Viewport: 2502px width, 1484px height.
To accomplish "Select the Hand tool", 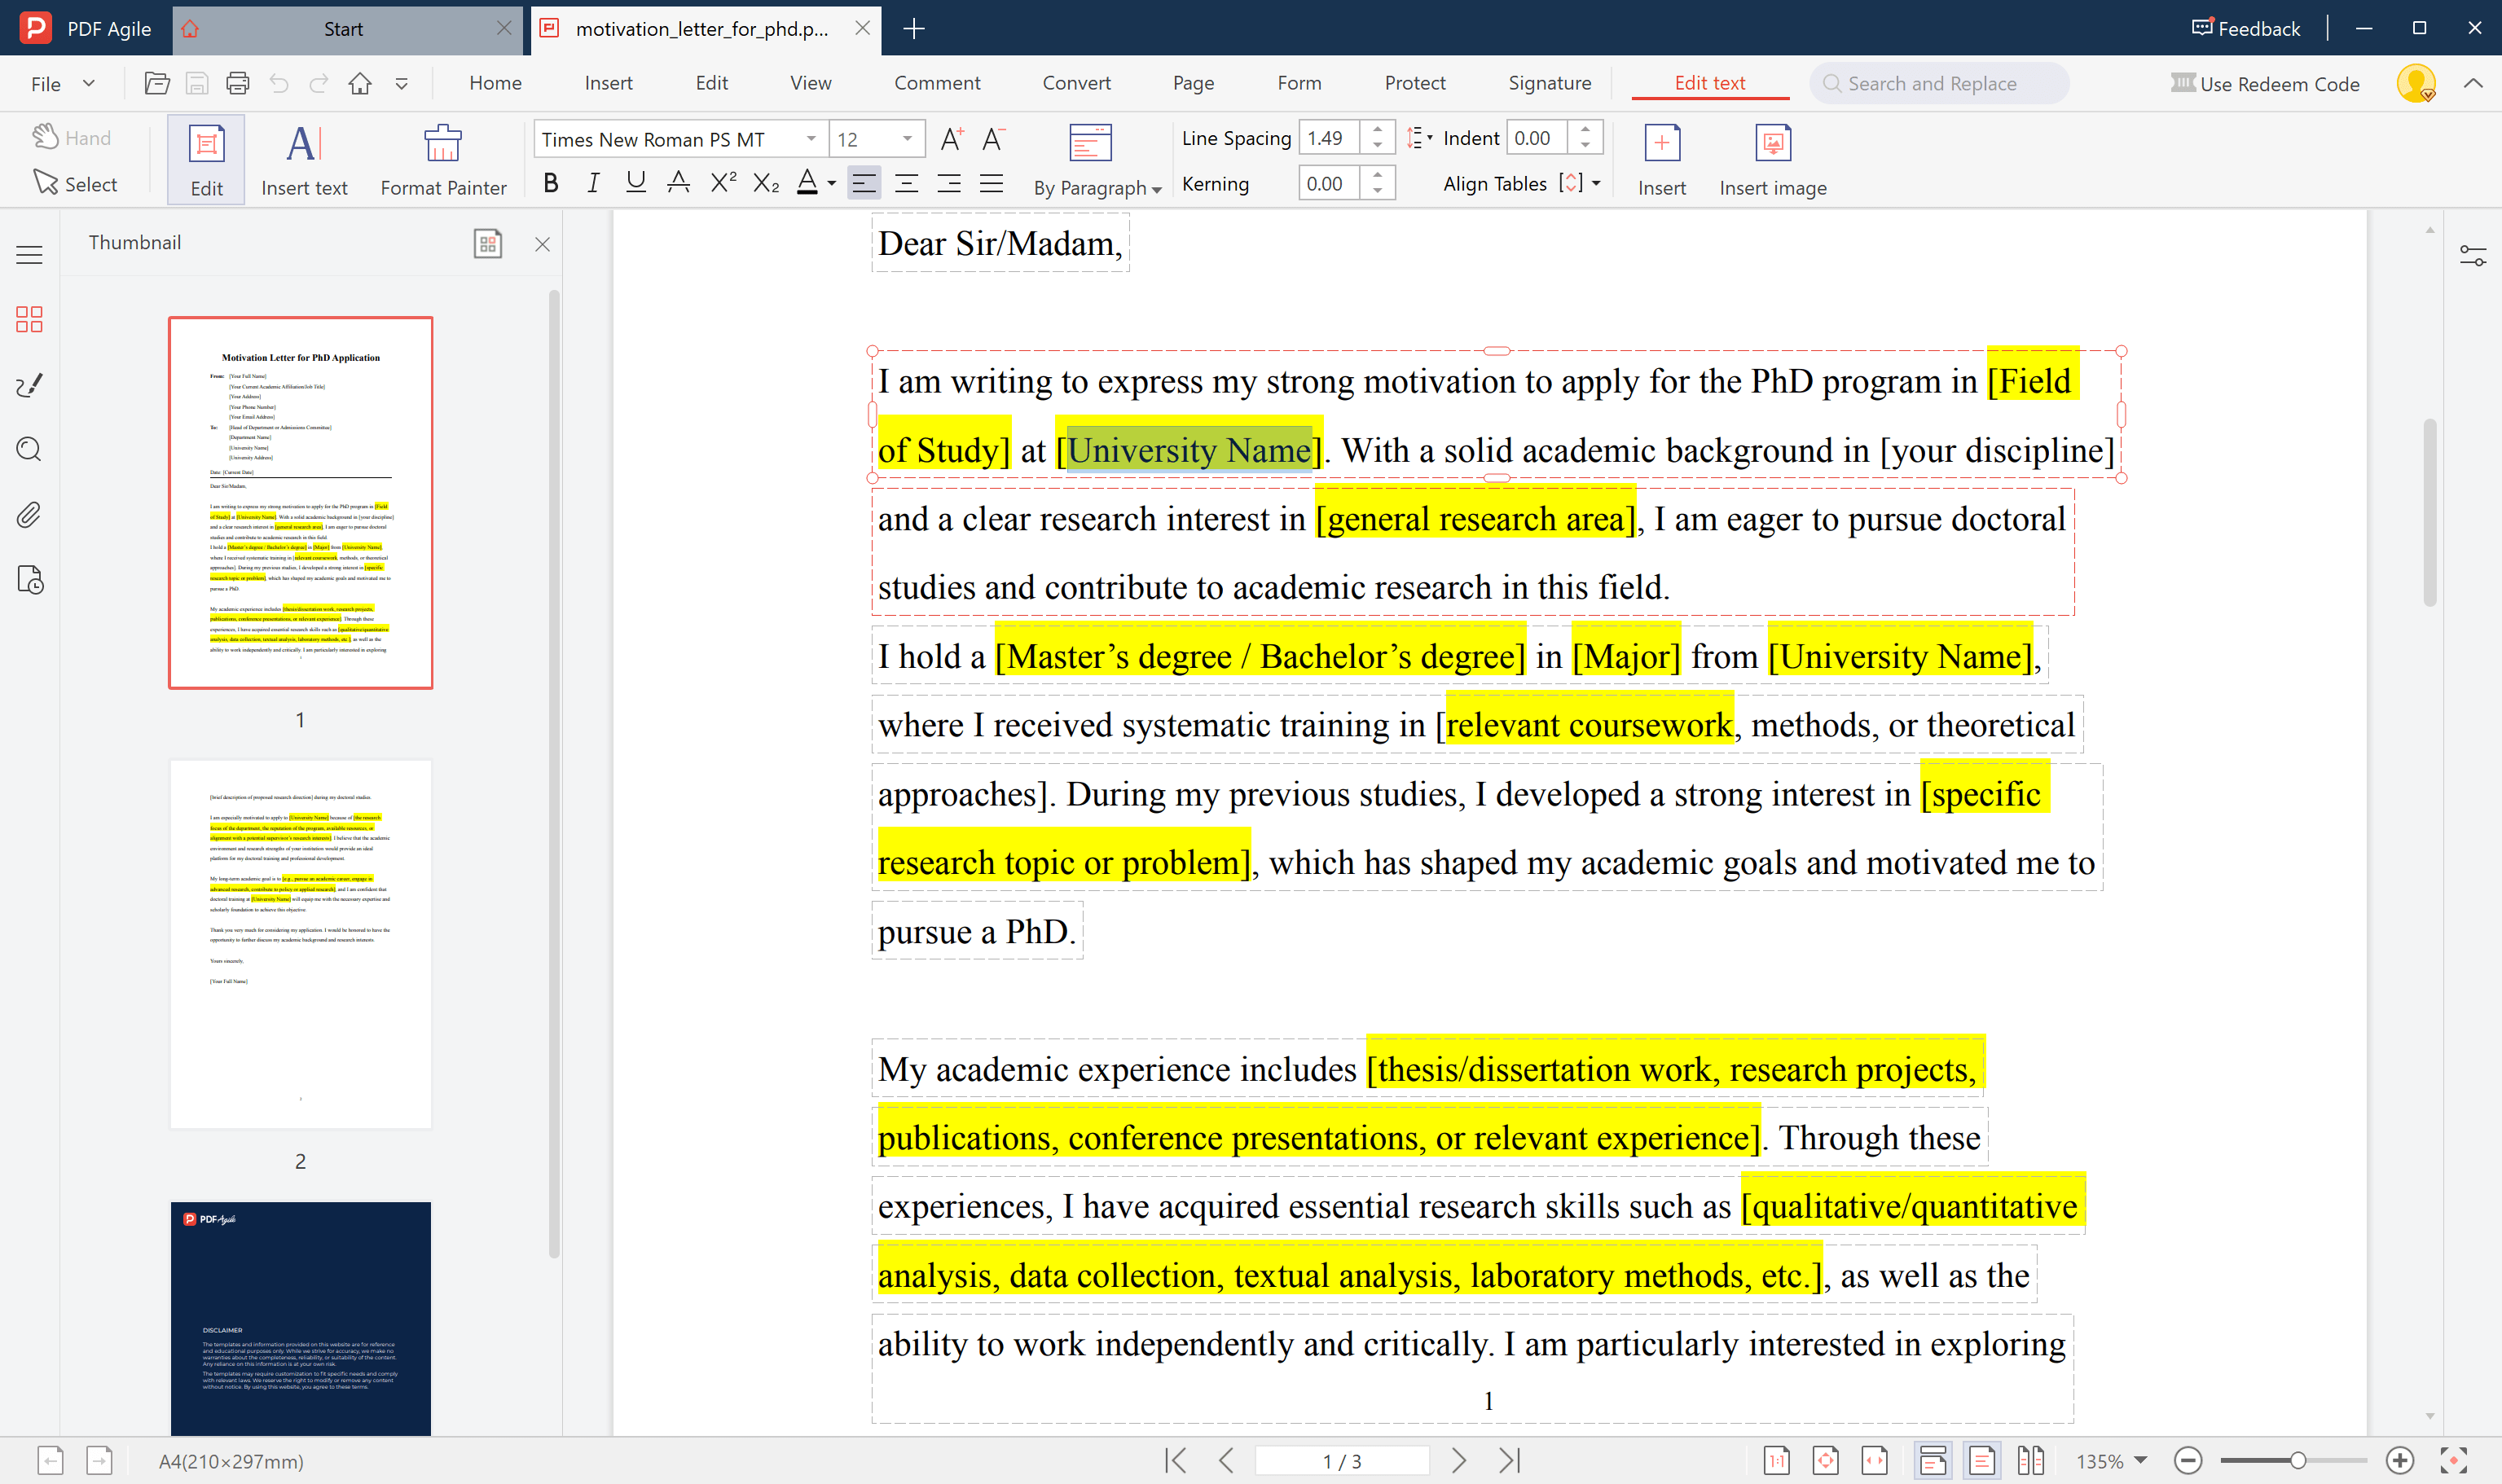I will pyautogui.click(x=72, y=137).
